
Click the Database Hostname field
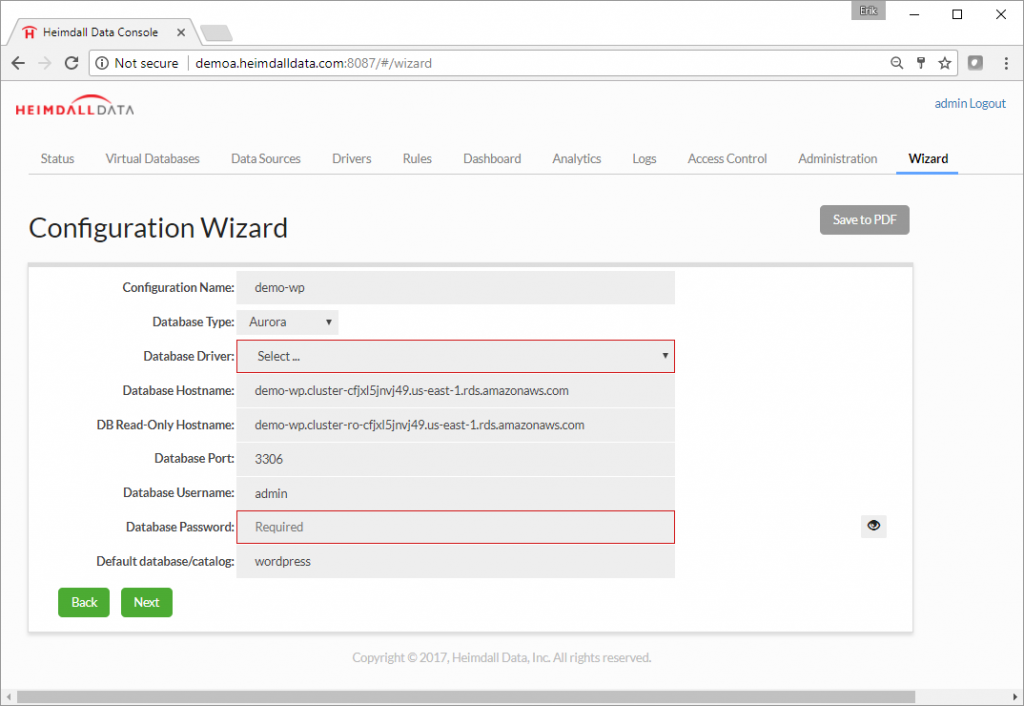coord(455,391)
